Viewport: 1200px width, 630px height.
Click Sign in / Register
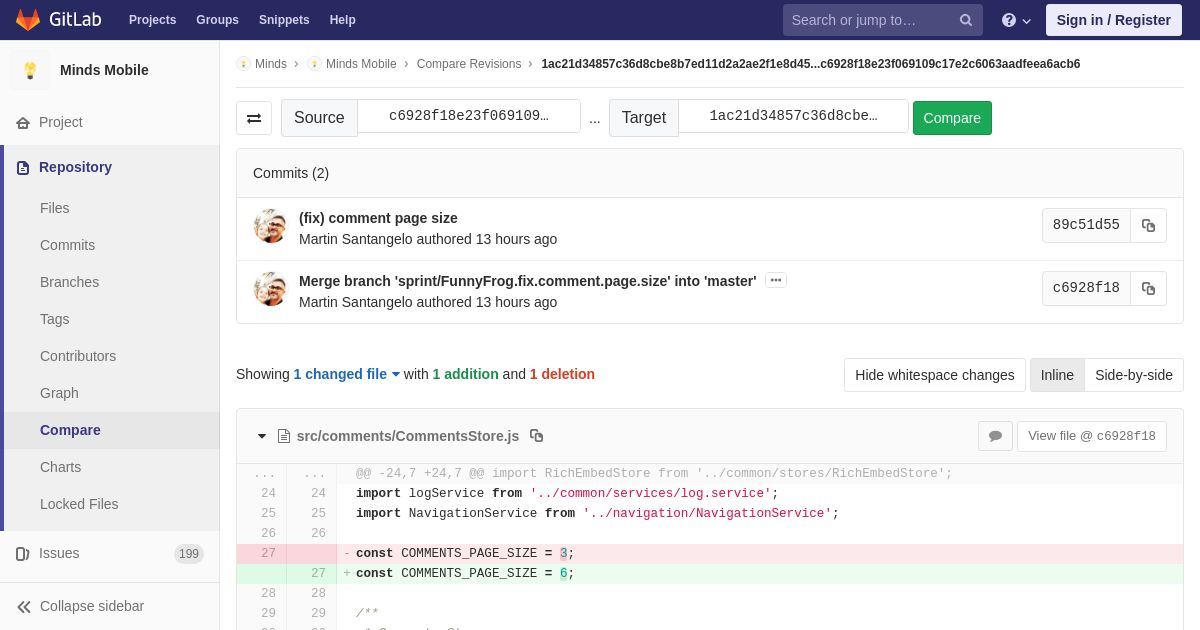(x=1113, y=20)
